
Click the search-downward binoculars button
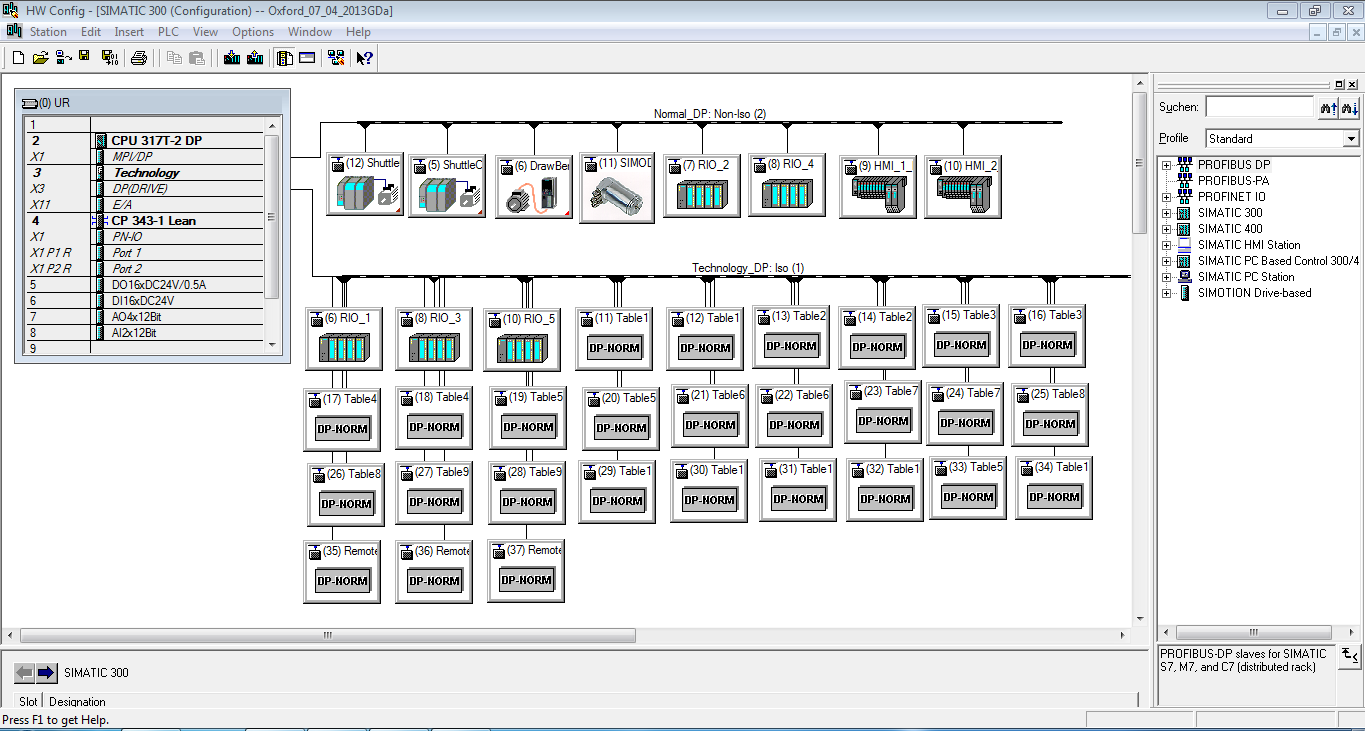click(x=1349, y=107)
